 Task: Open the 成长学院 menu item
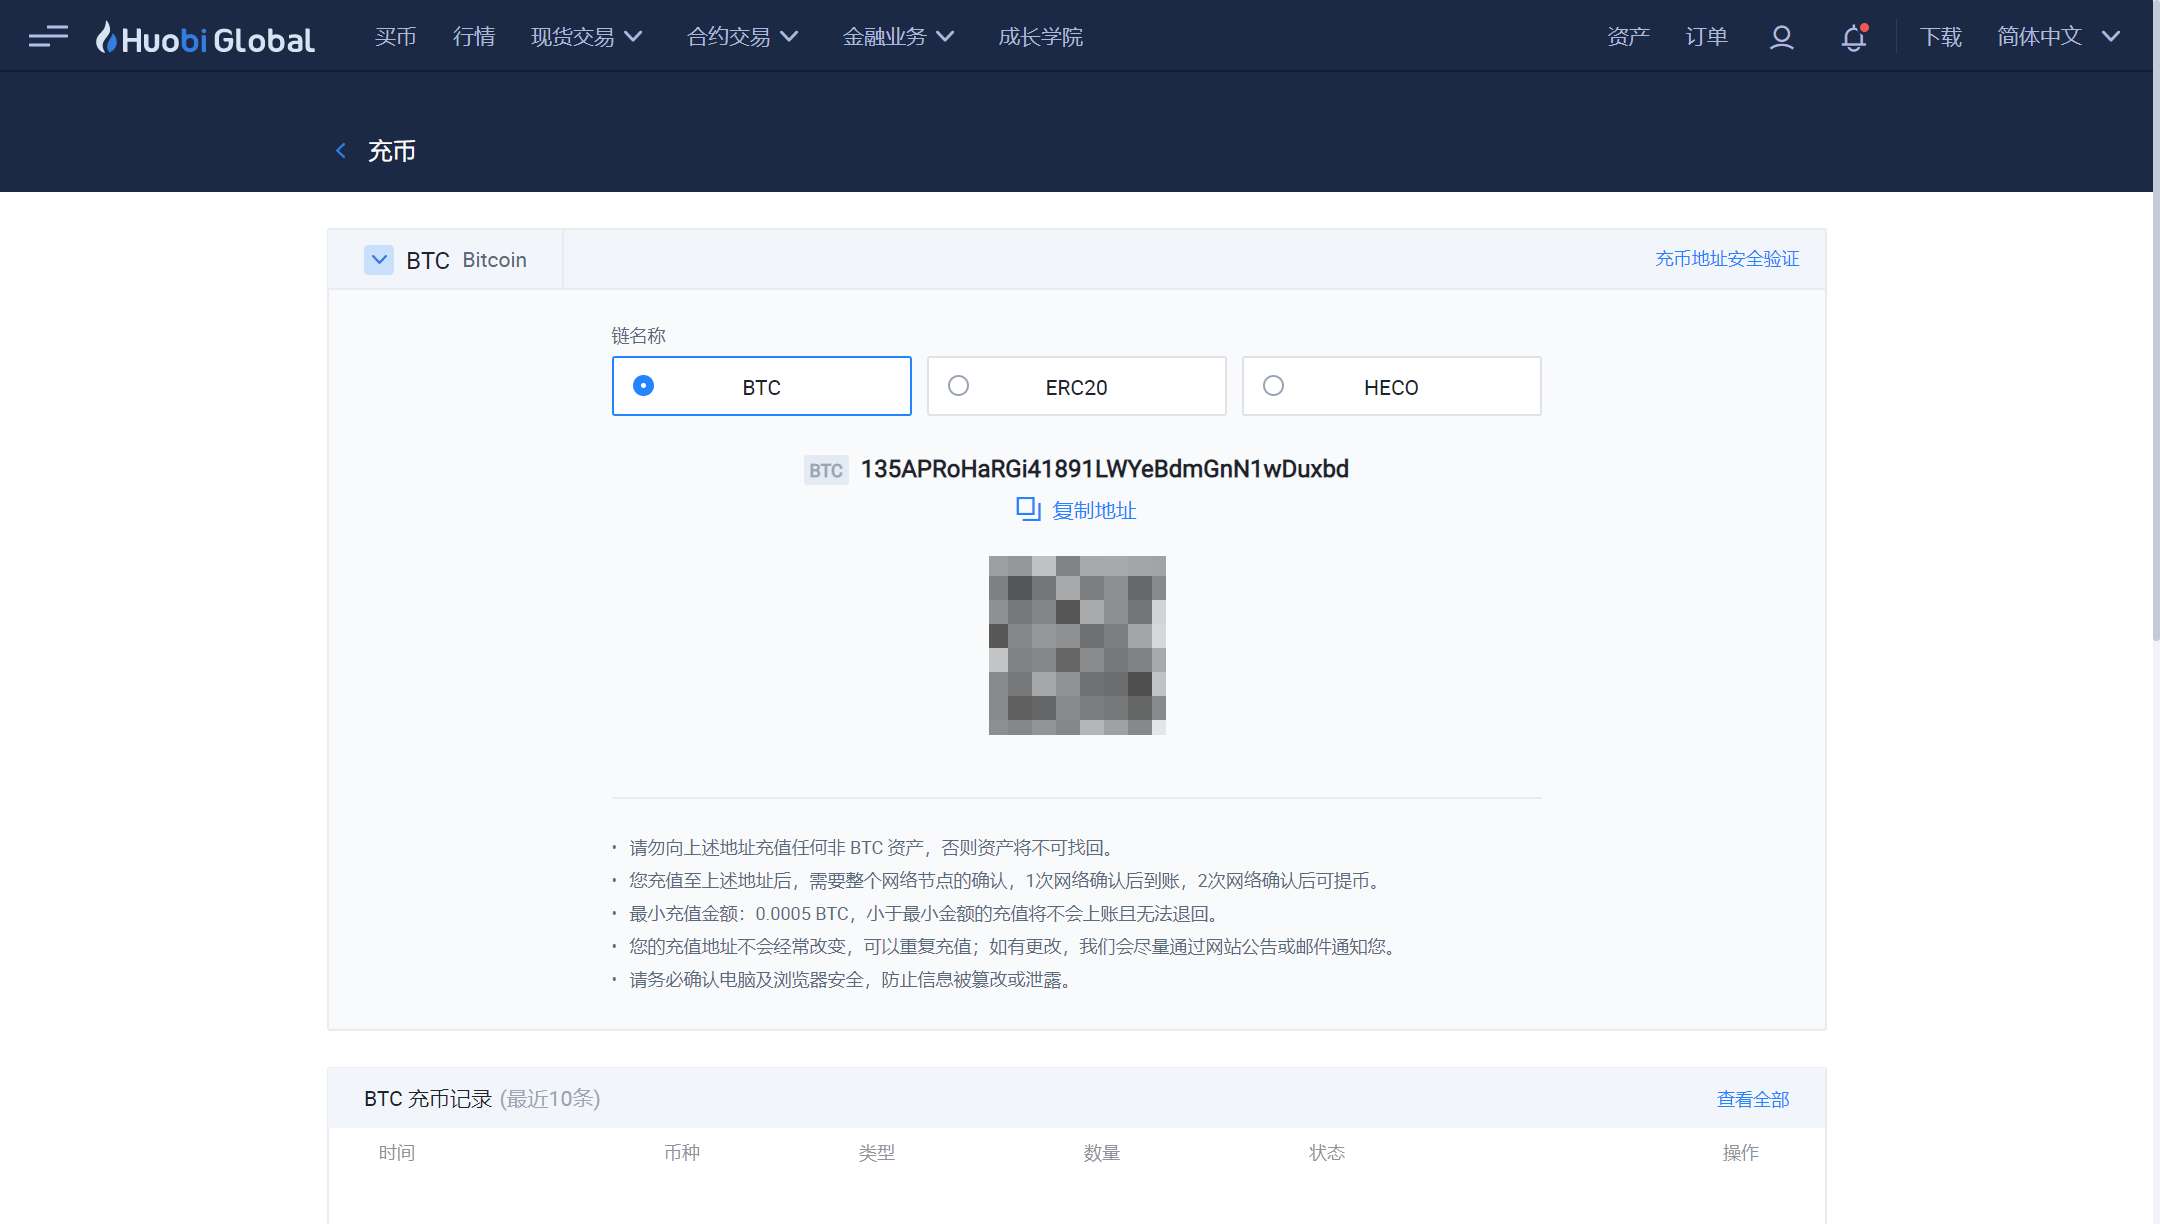point(1040,37)
